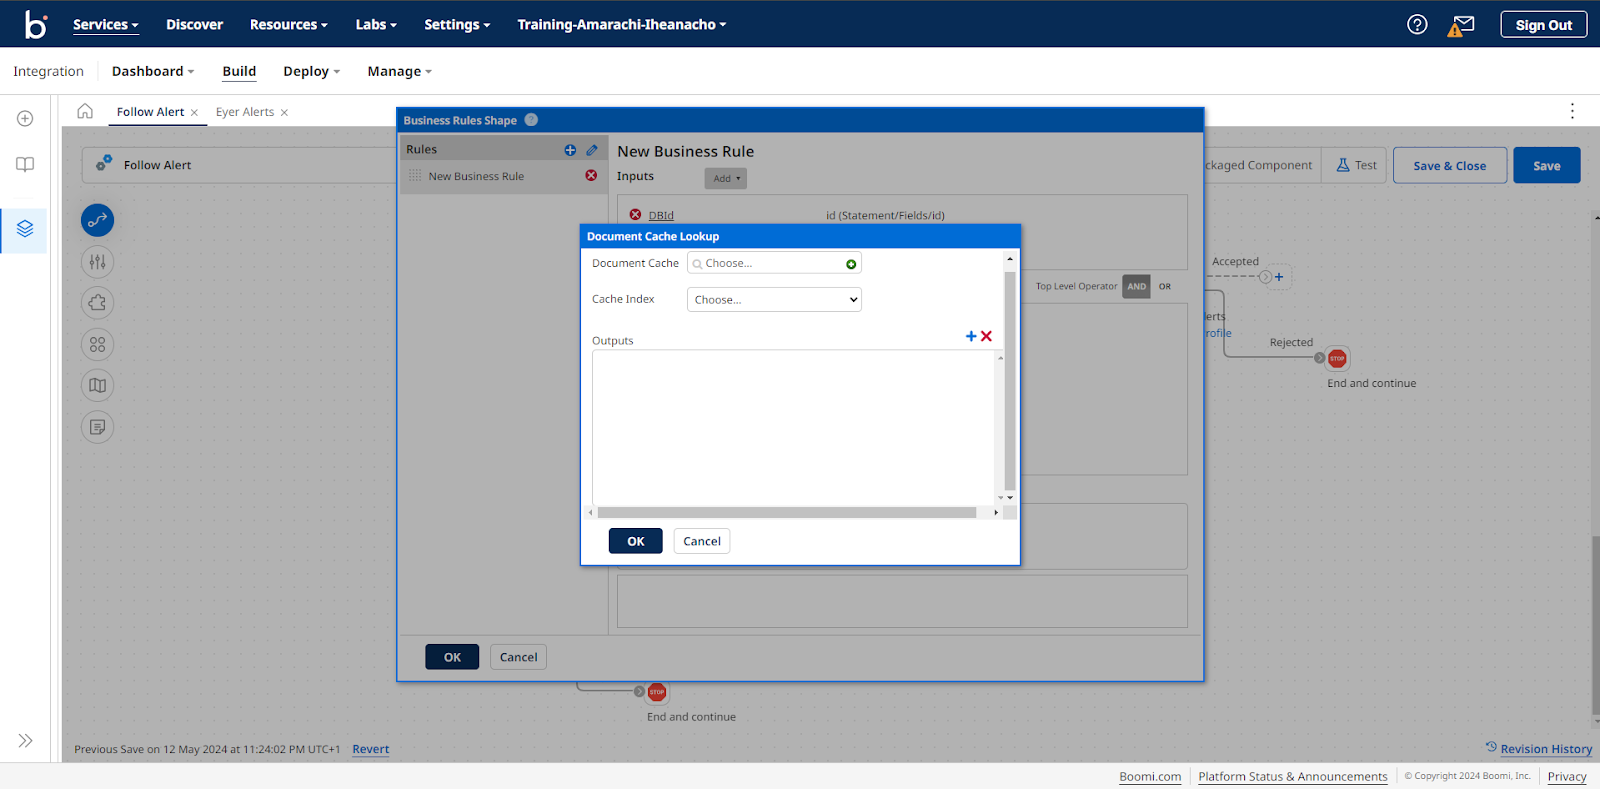1600x789 pixels.
Task: Close the Follow Alert tab
Action: [194, 113]
